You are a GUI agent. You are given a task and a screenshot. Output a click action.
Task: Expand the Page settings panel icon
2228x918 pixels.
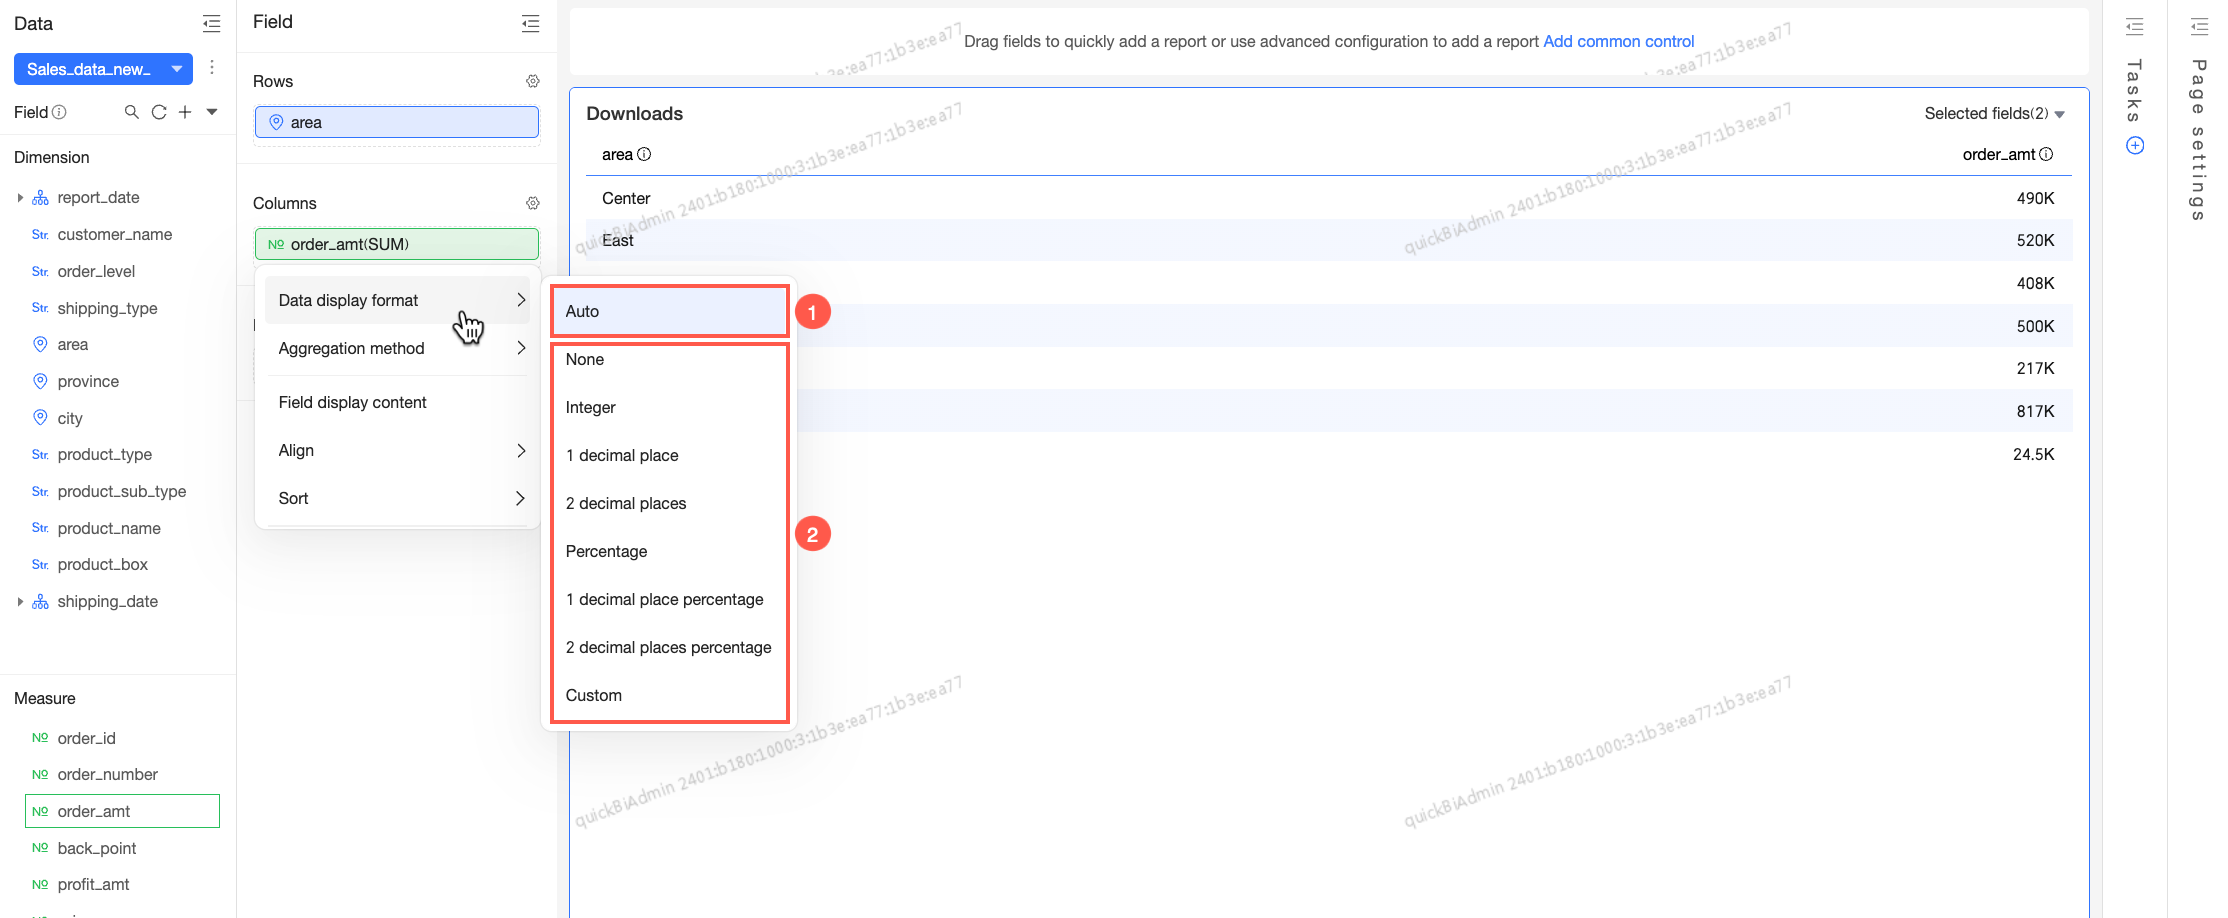2199,26
